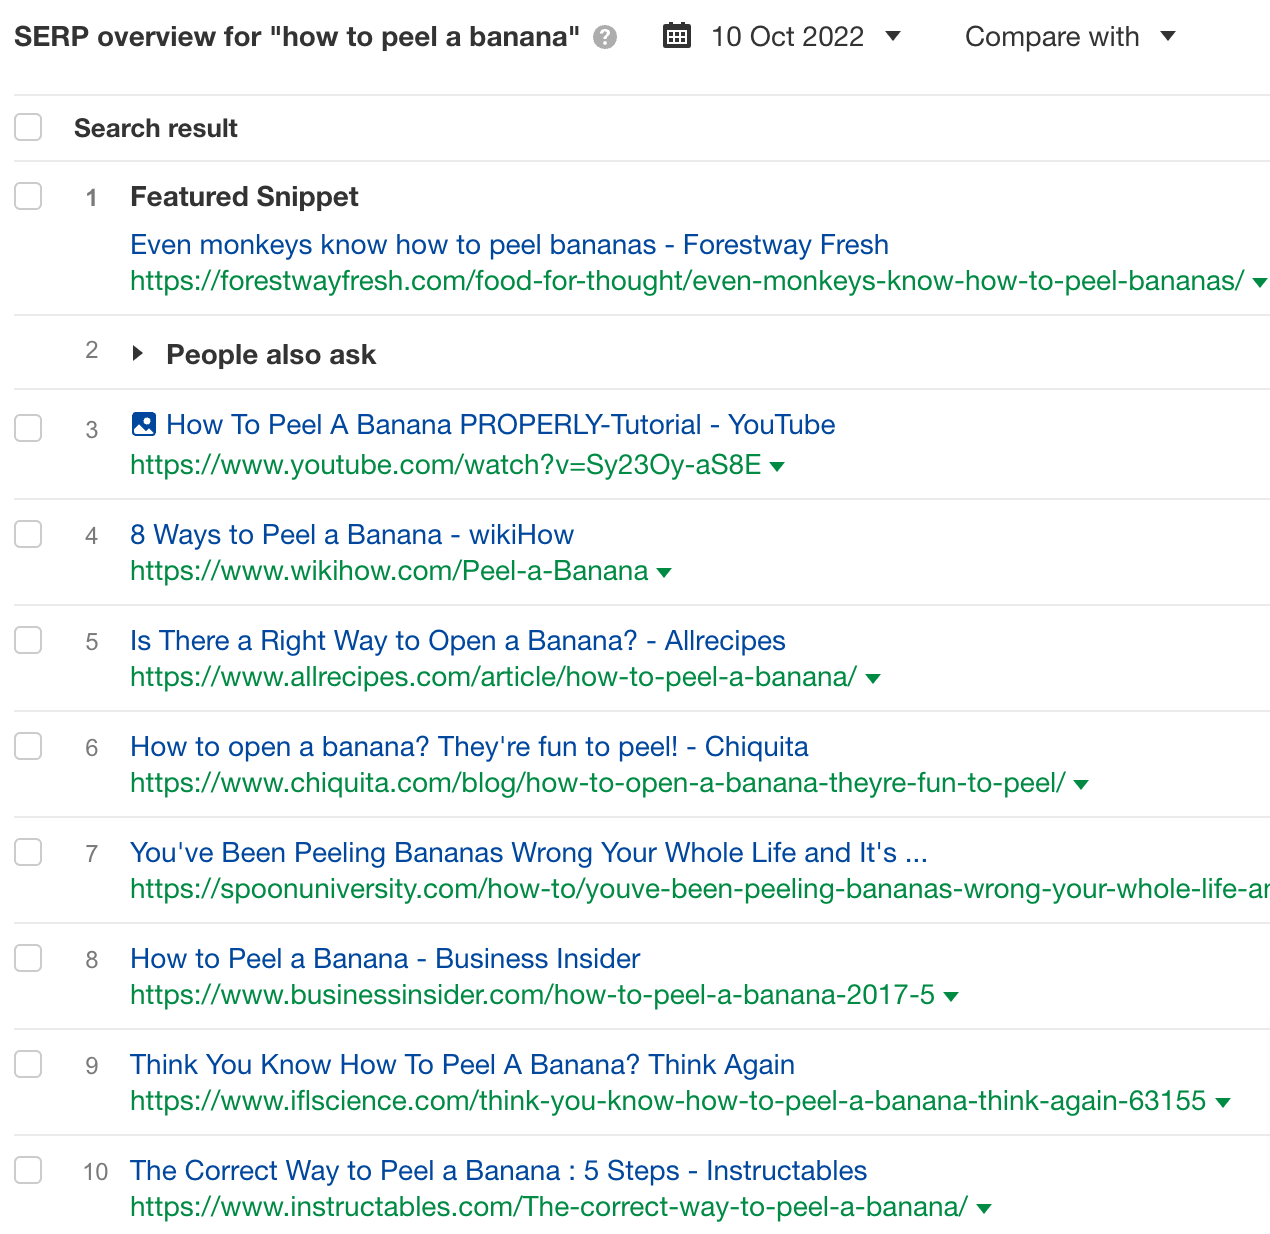The height and width of the screenshot is (1234, 1270).
Task: Expand URL options for the Featured Snippet result
Action: point(1259,283)
